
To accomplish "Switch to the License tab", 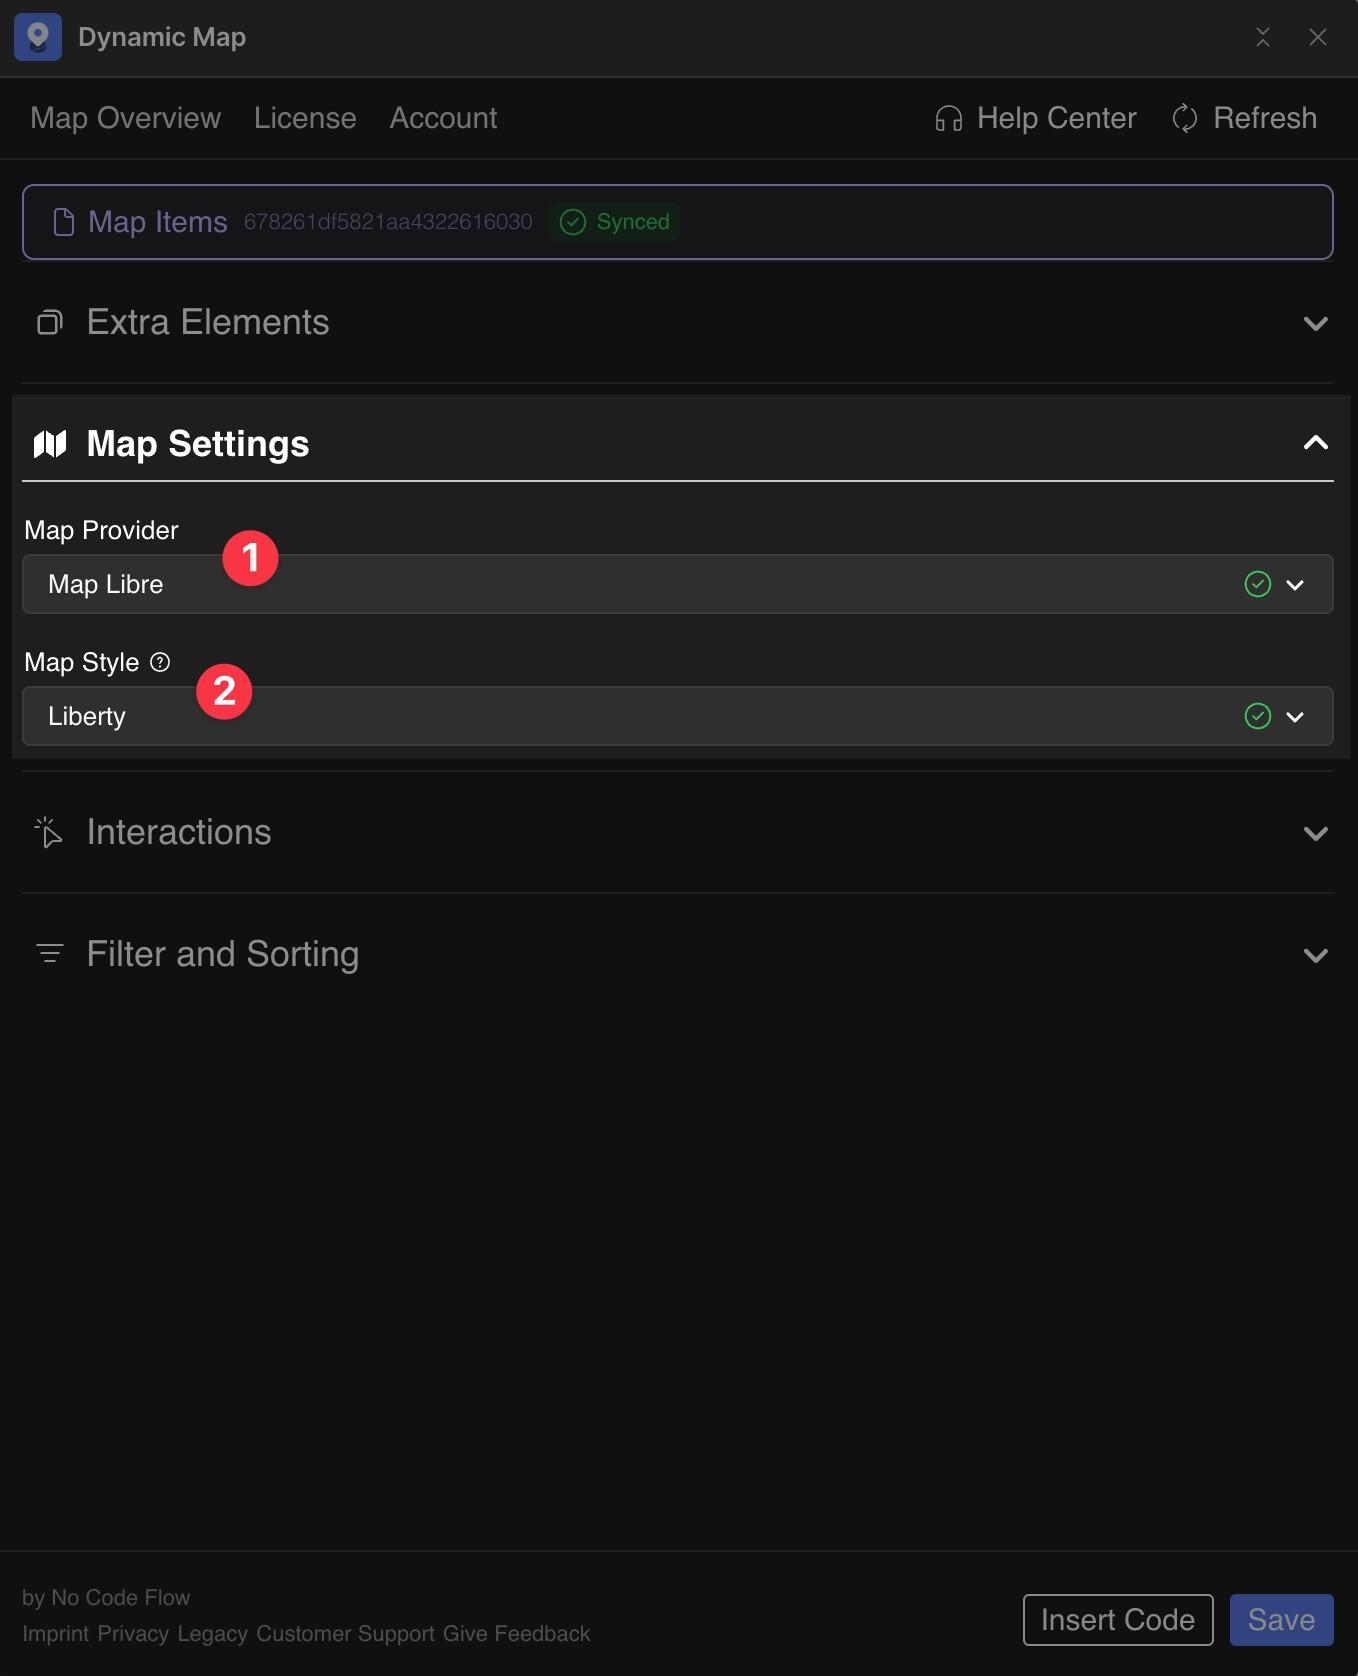I will (305, 118).
